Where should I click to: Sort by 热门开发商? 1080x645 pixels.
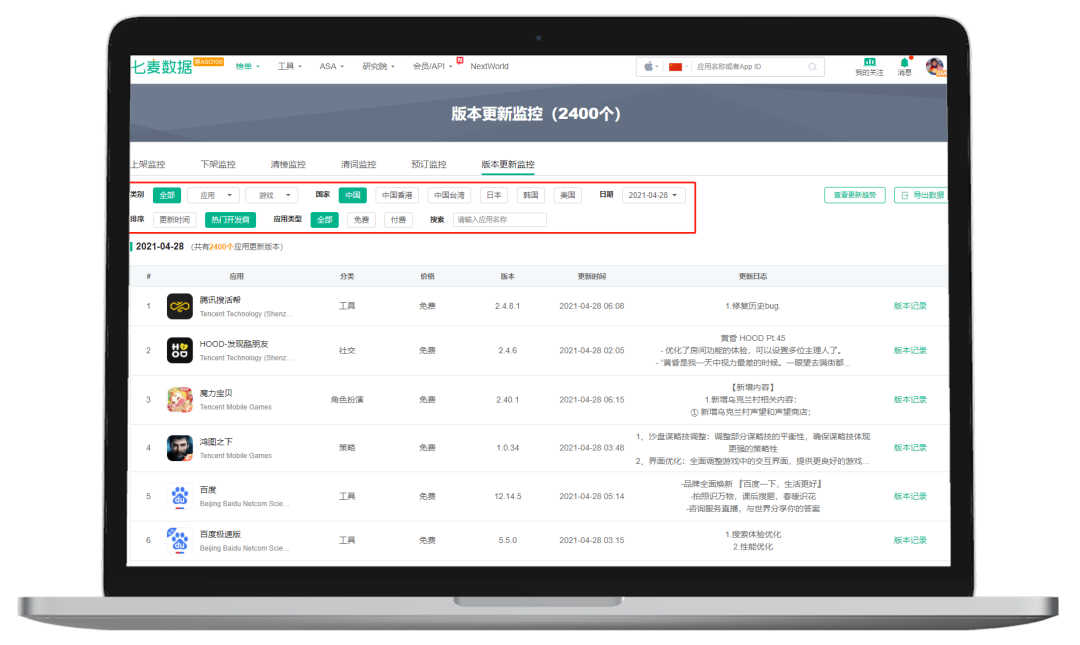[x=230, y=220]
